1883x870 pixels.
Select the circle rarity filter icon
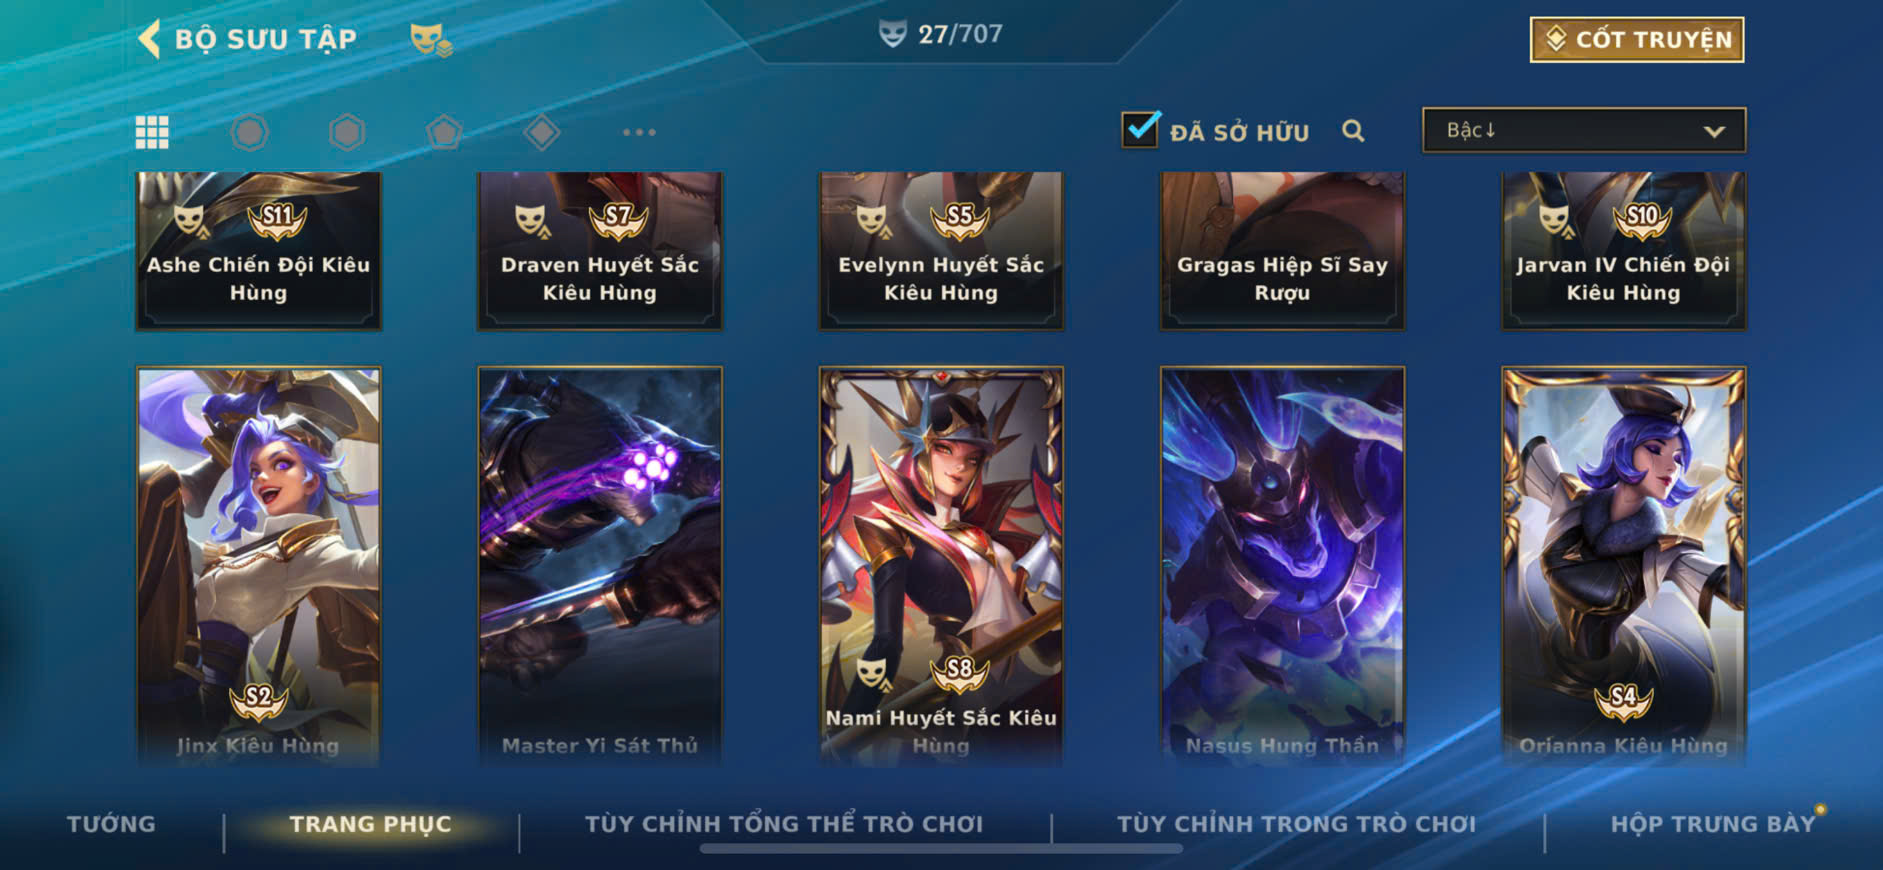point(249,132)
